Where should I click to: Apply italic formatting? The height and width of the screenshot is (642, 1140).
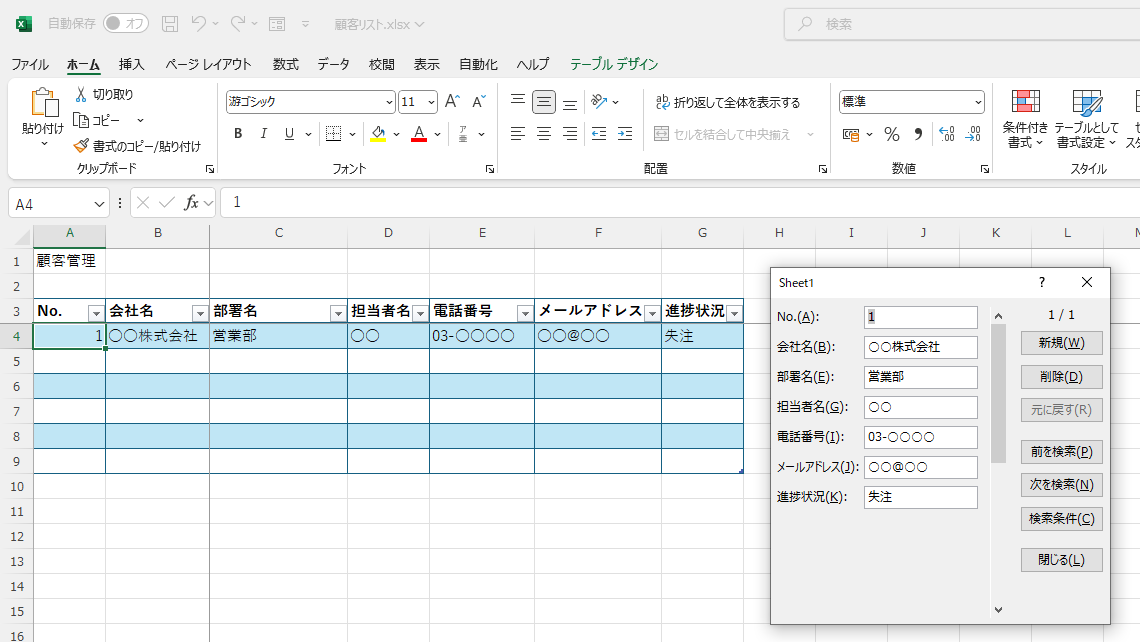click(x=264, y=134)
